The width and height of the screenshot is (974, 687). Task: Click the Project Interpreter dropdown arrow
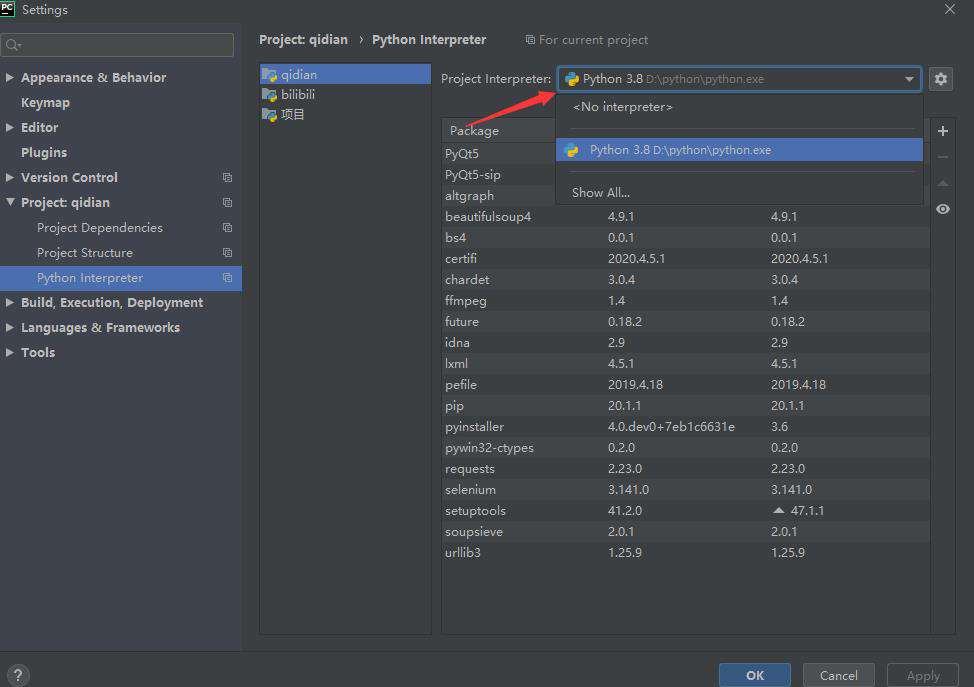coord(909,79)
